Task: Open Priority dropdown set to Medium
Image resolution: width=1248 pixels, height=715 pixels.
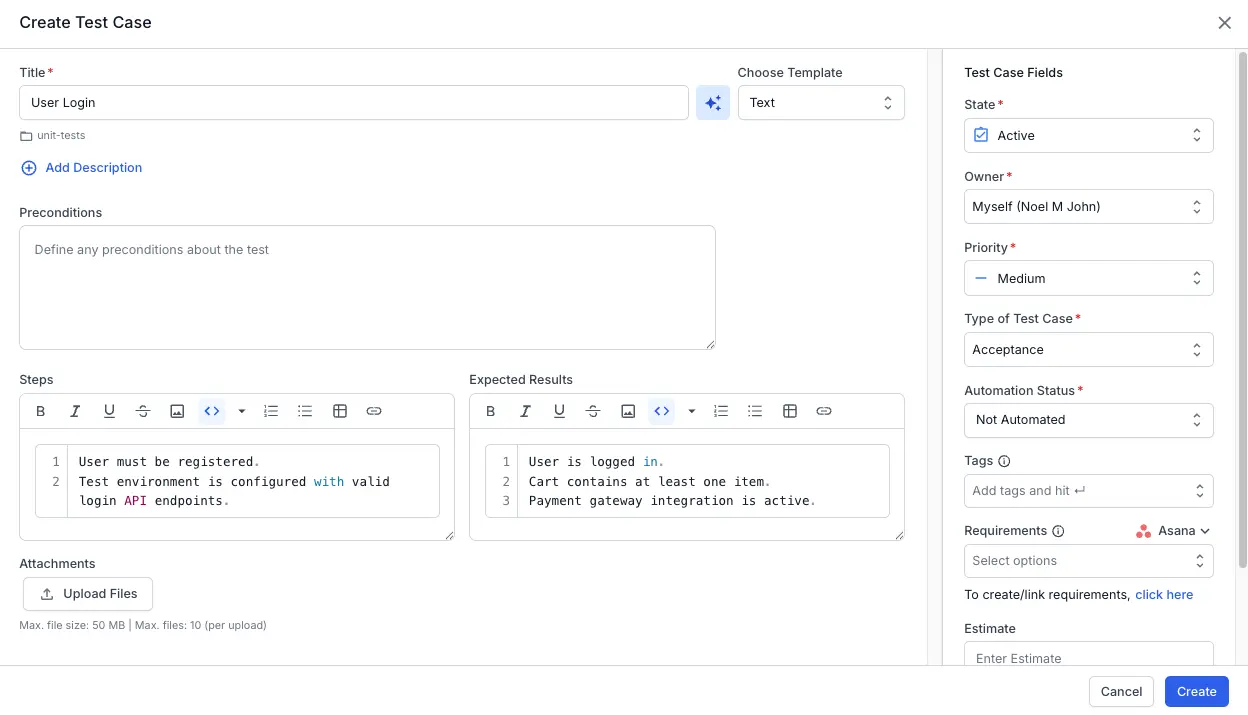Action: (x=1088, y=279)
